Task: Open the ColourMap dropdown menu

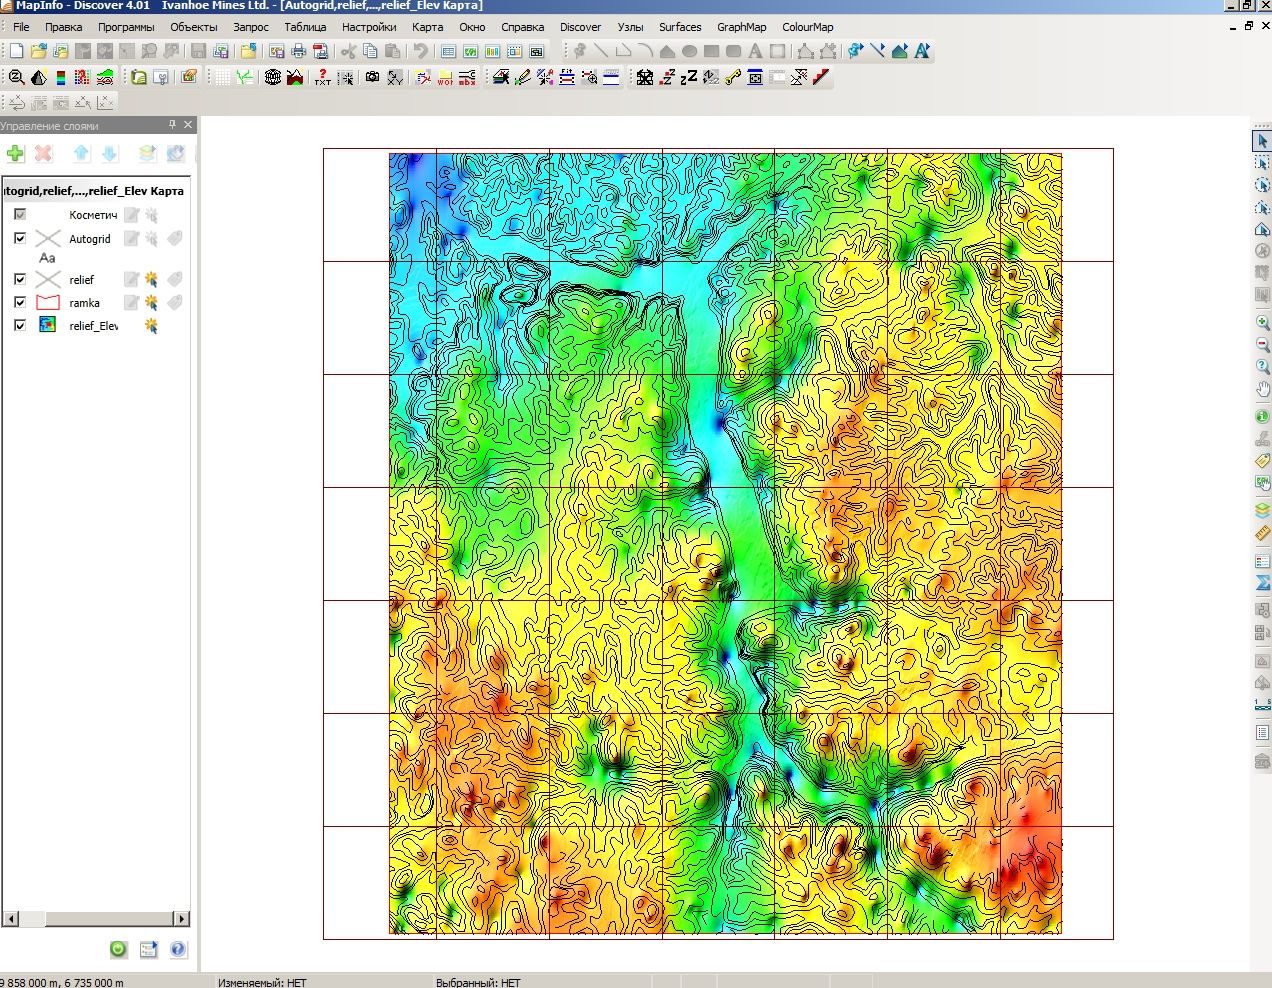Action: pyautogui.click(x=807, y=27)
